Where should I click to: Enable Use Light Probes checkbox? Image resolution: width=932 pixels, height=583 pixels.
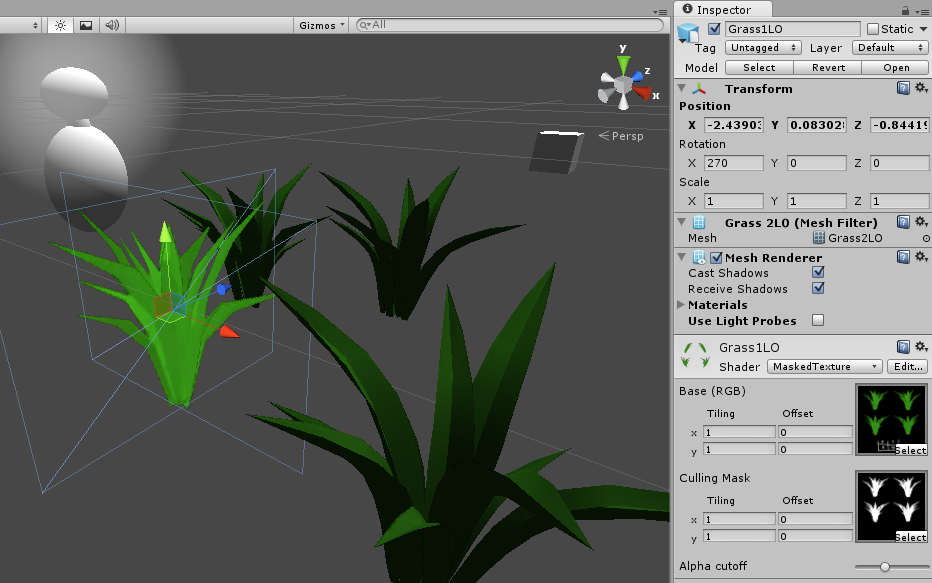pos(818,321)
